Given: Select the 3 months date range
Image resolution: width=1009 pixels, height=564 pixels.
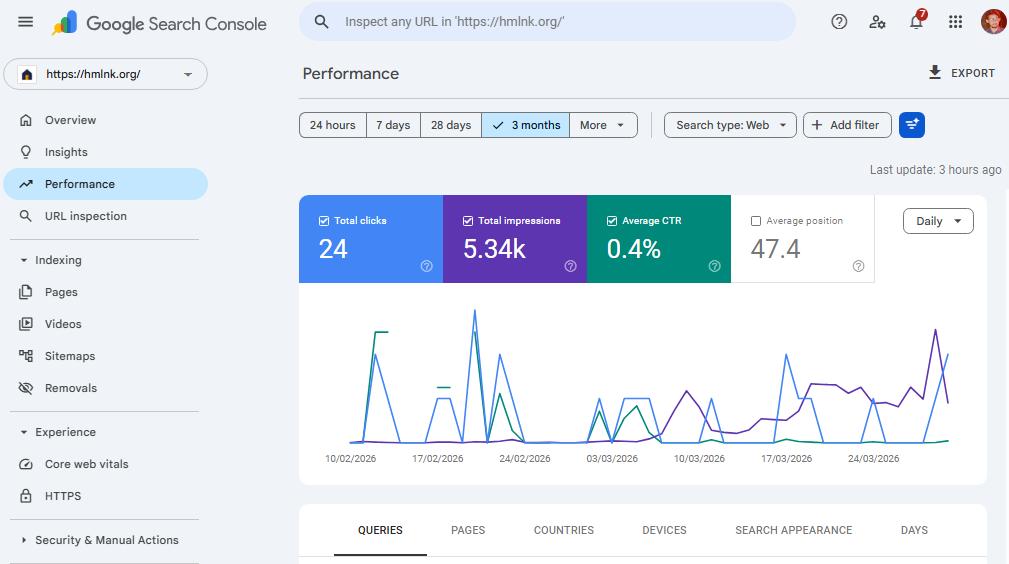Looking at the screenshot, I should [525, 125].
